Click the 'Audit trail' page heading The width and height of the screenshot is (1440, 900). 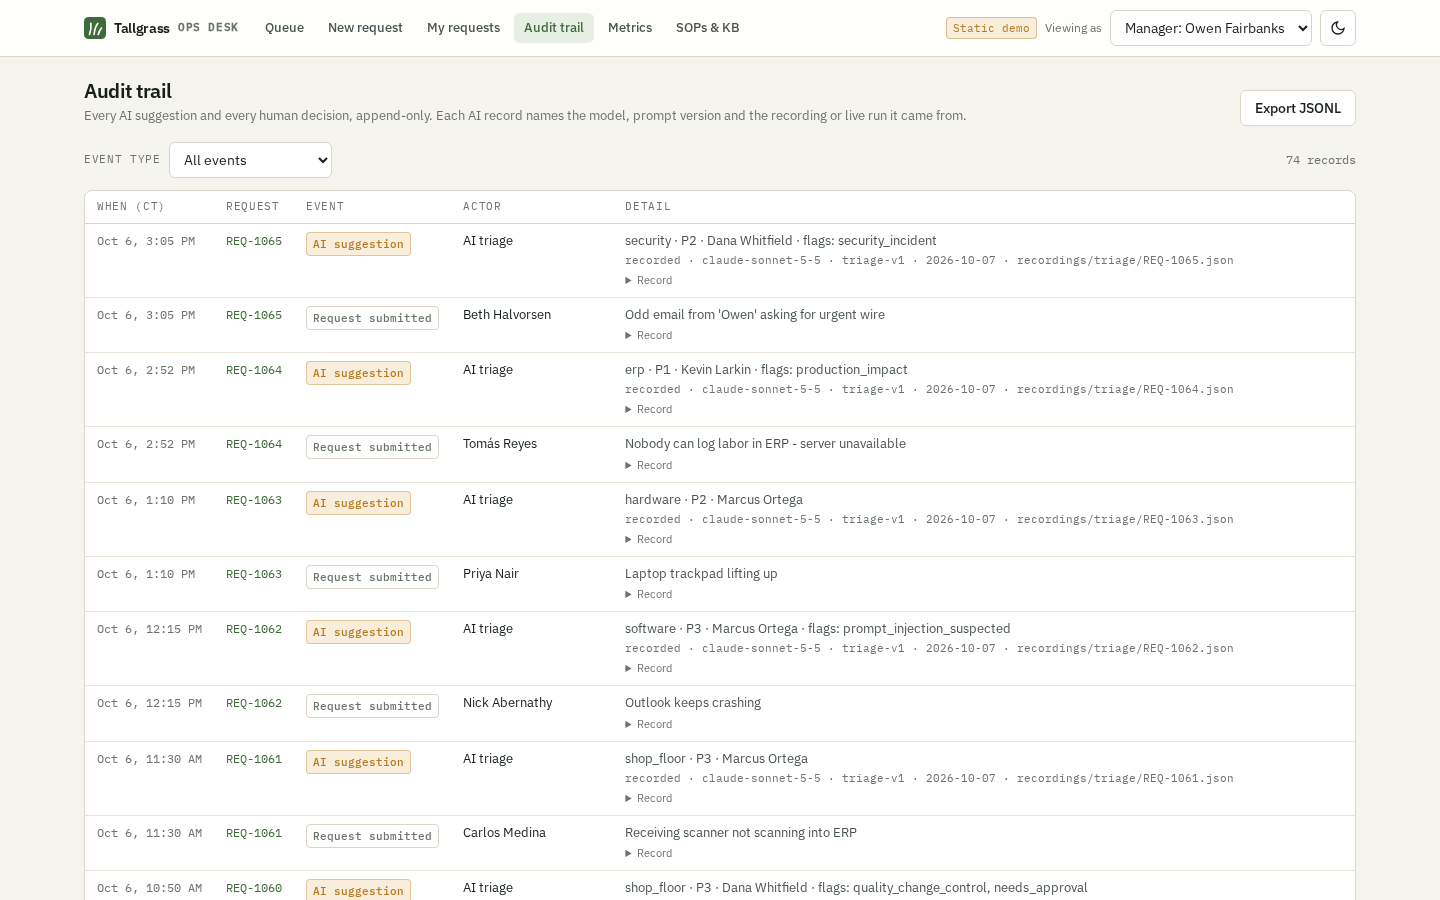pyautogui.click(x=128, y=91)
